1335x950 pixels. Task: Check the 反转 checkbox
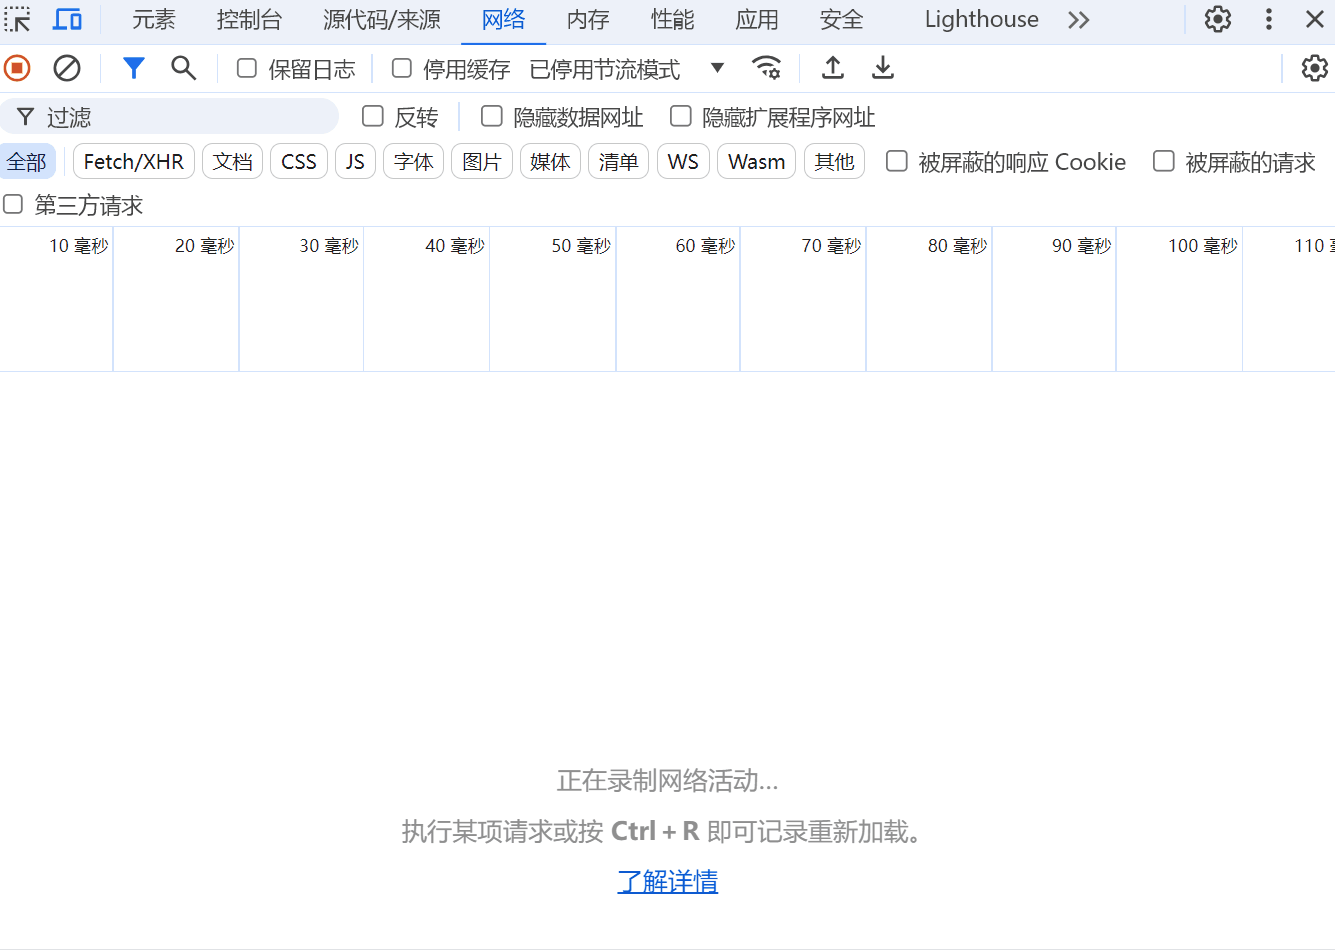[373, 116]
